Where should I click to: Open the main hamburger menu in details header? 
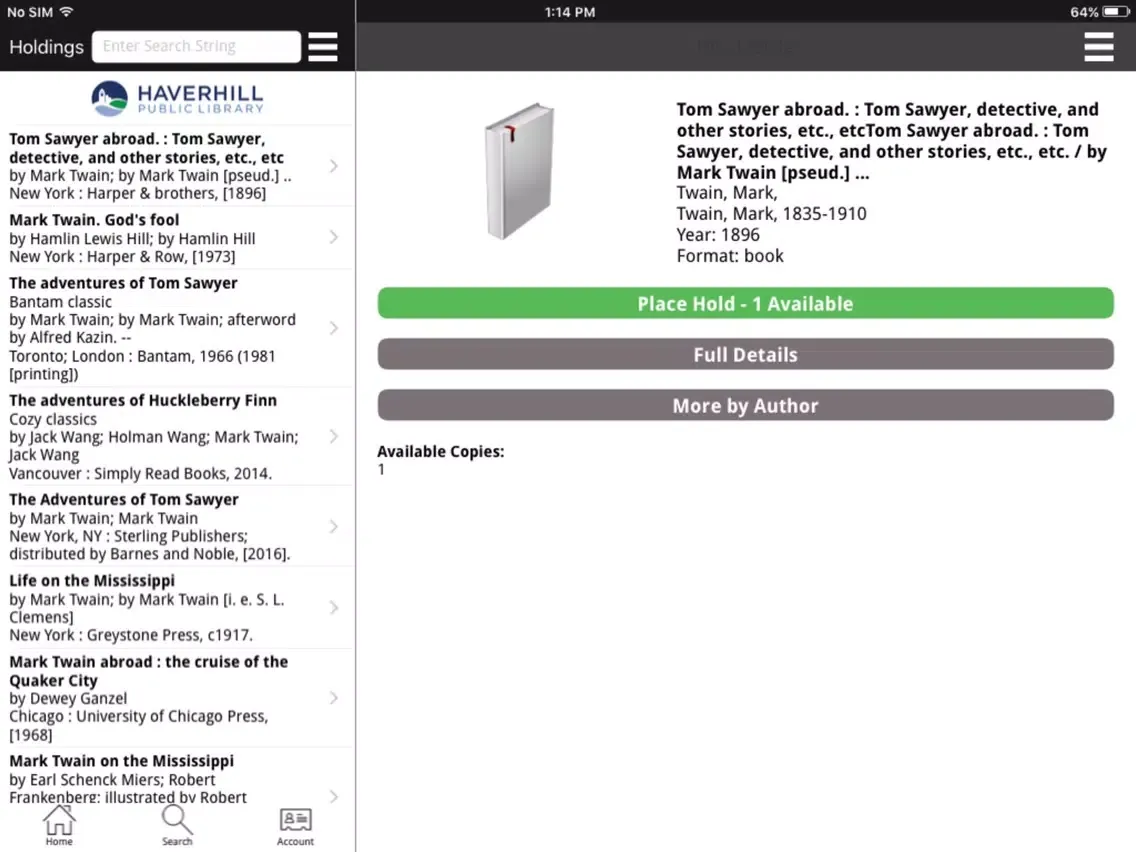pos(1098,47)
